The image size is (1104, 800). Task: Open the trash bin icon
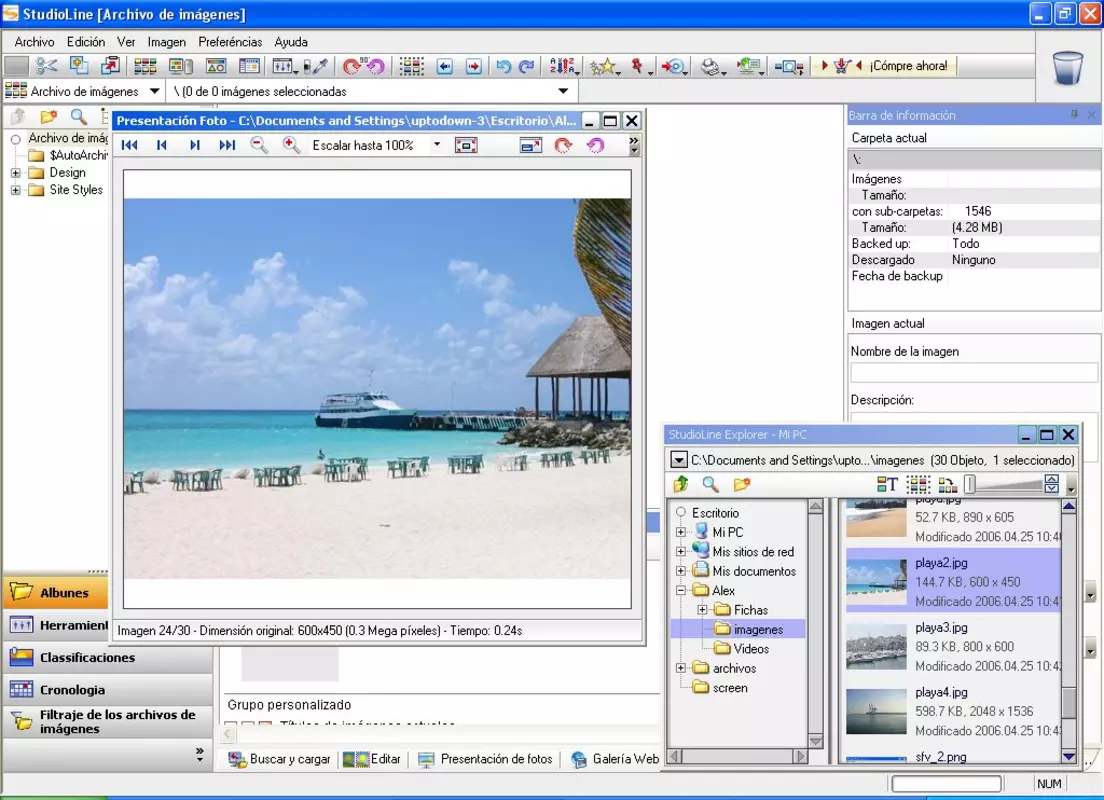pos(1067,68)
